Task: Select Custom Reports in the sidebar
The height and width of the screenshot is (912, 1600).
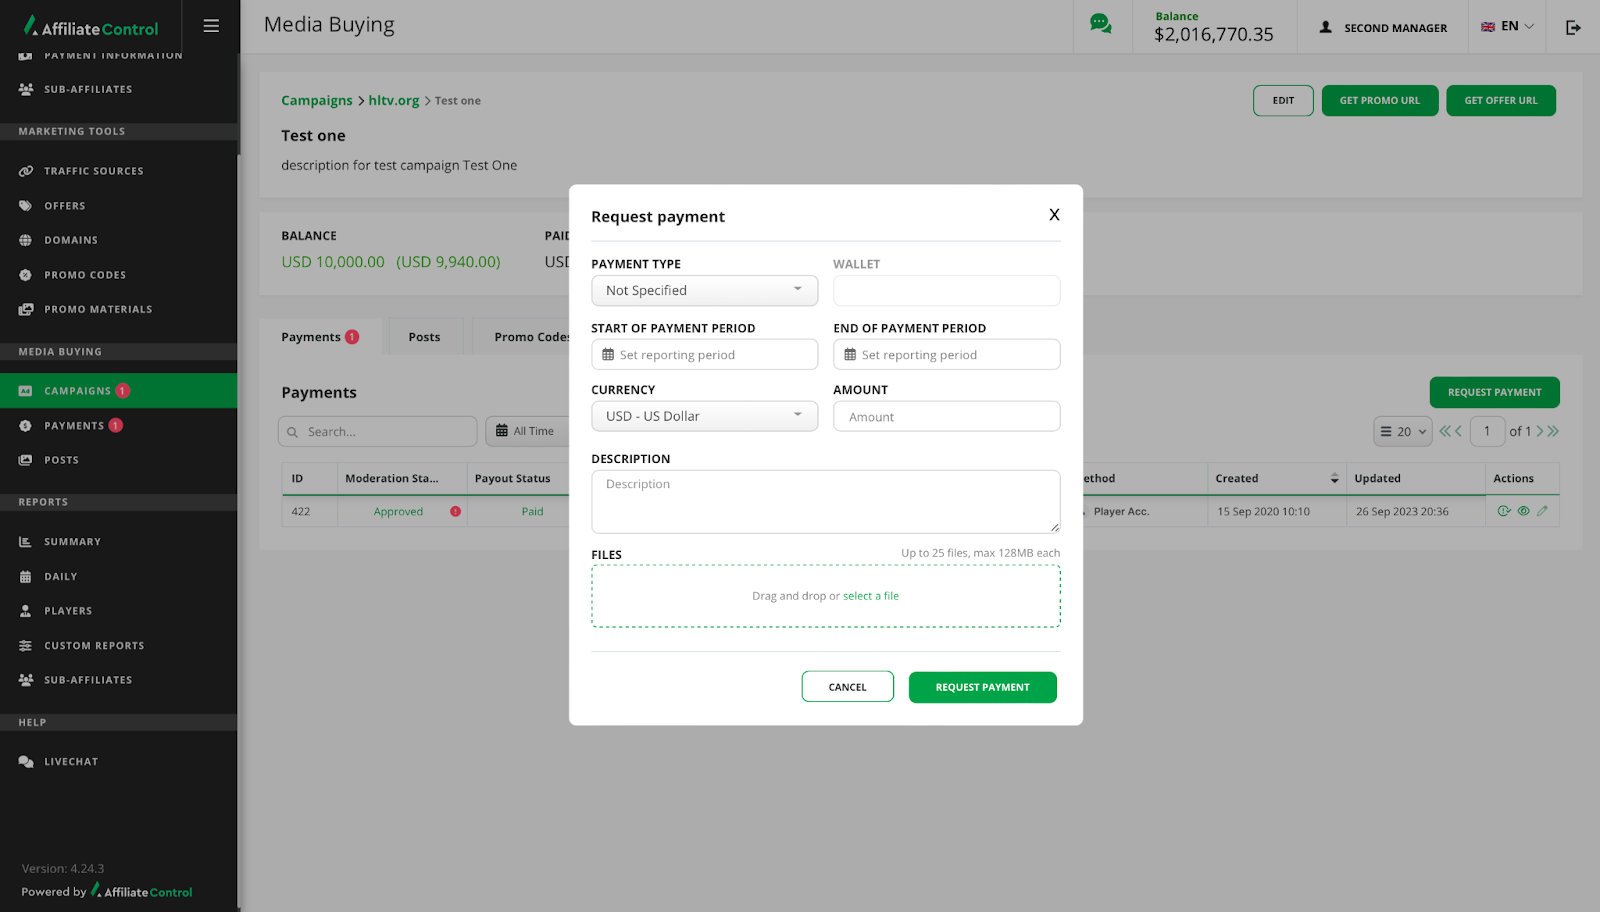Action: coord(94,646)
